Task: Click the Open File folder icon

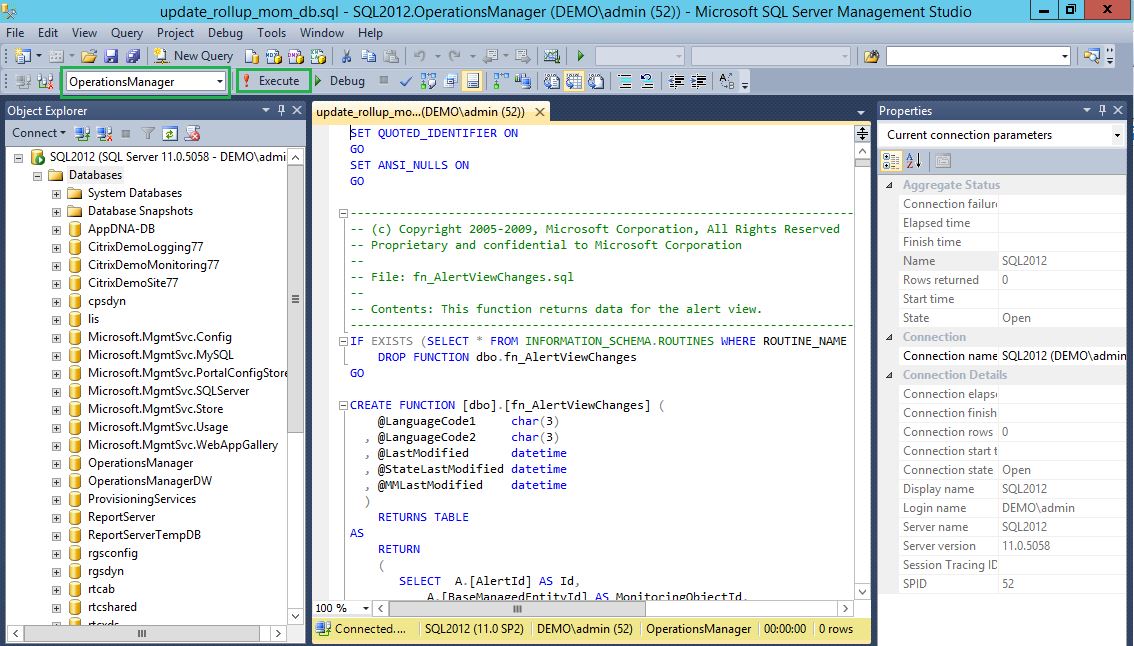Action: (x=89, y=56)
